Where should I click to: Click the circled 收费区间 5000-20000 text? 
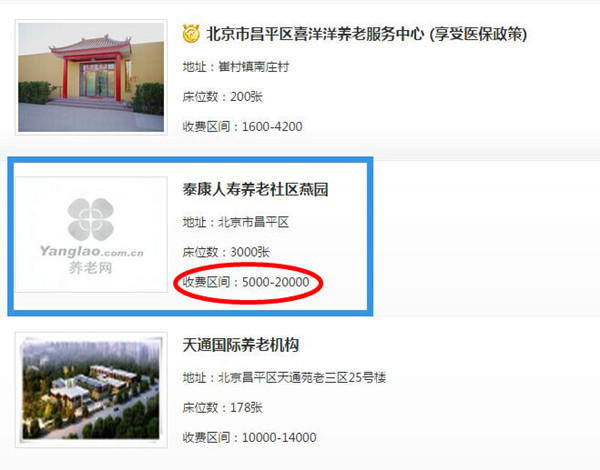coord(246,282)
